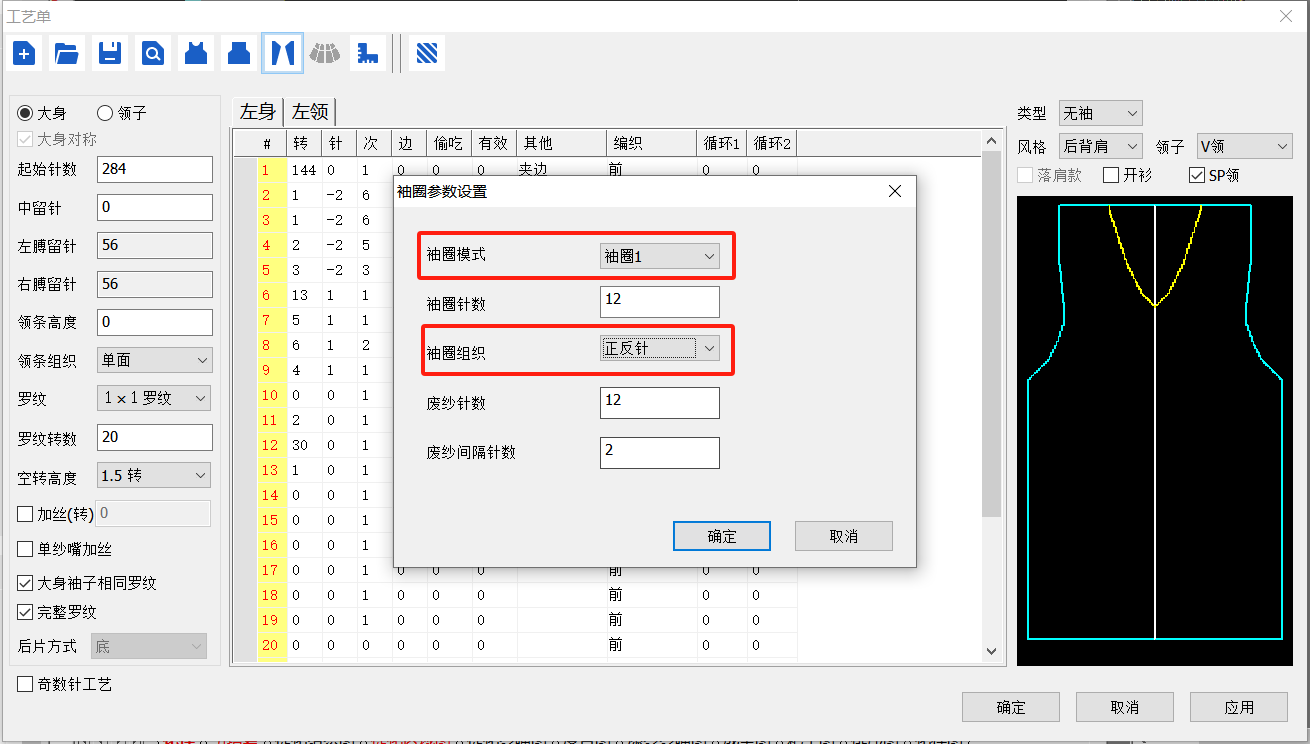This screenshot has width=1310, height=744.
Task: Click the 袖圈针数 input field
Action: (x=660, y=302)
